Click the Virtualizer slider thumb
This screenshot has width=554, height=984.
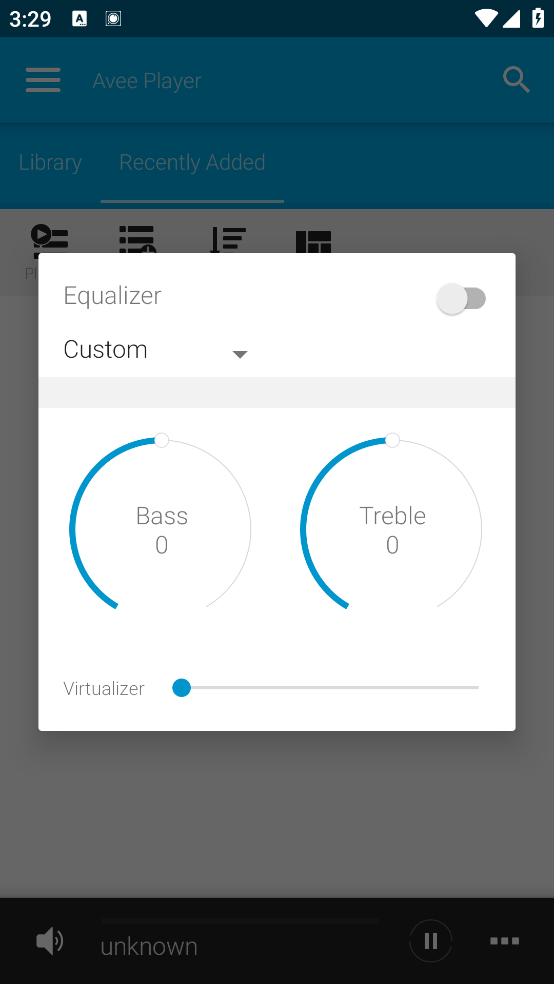181,688
